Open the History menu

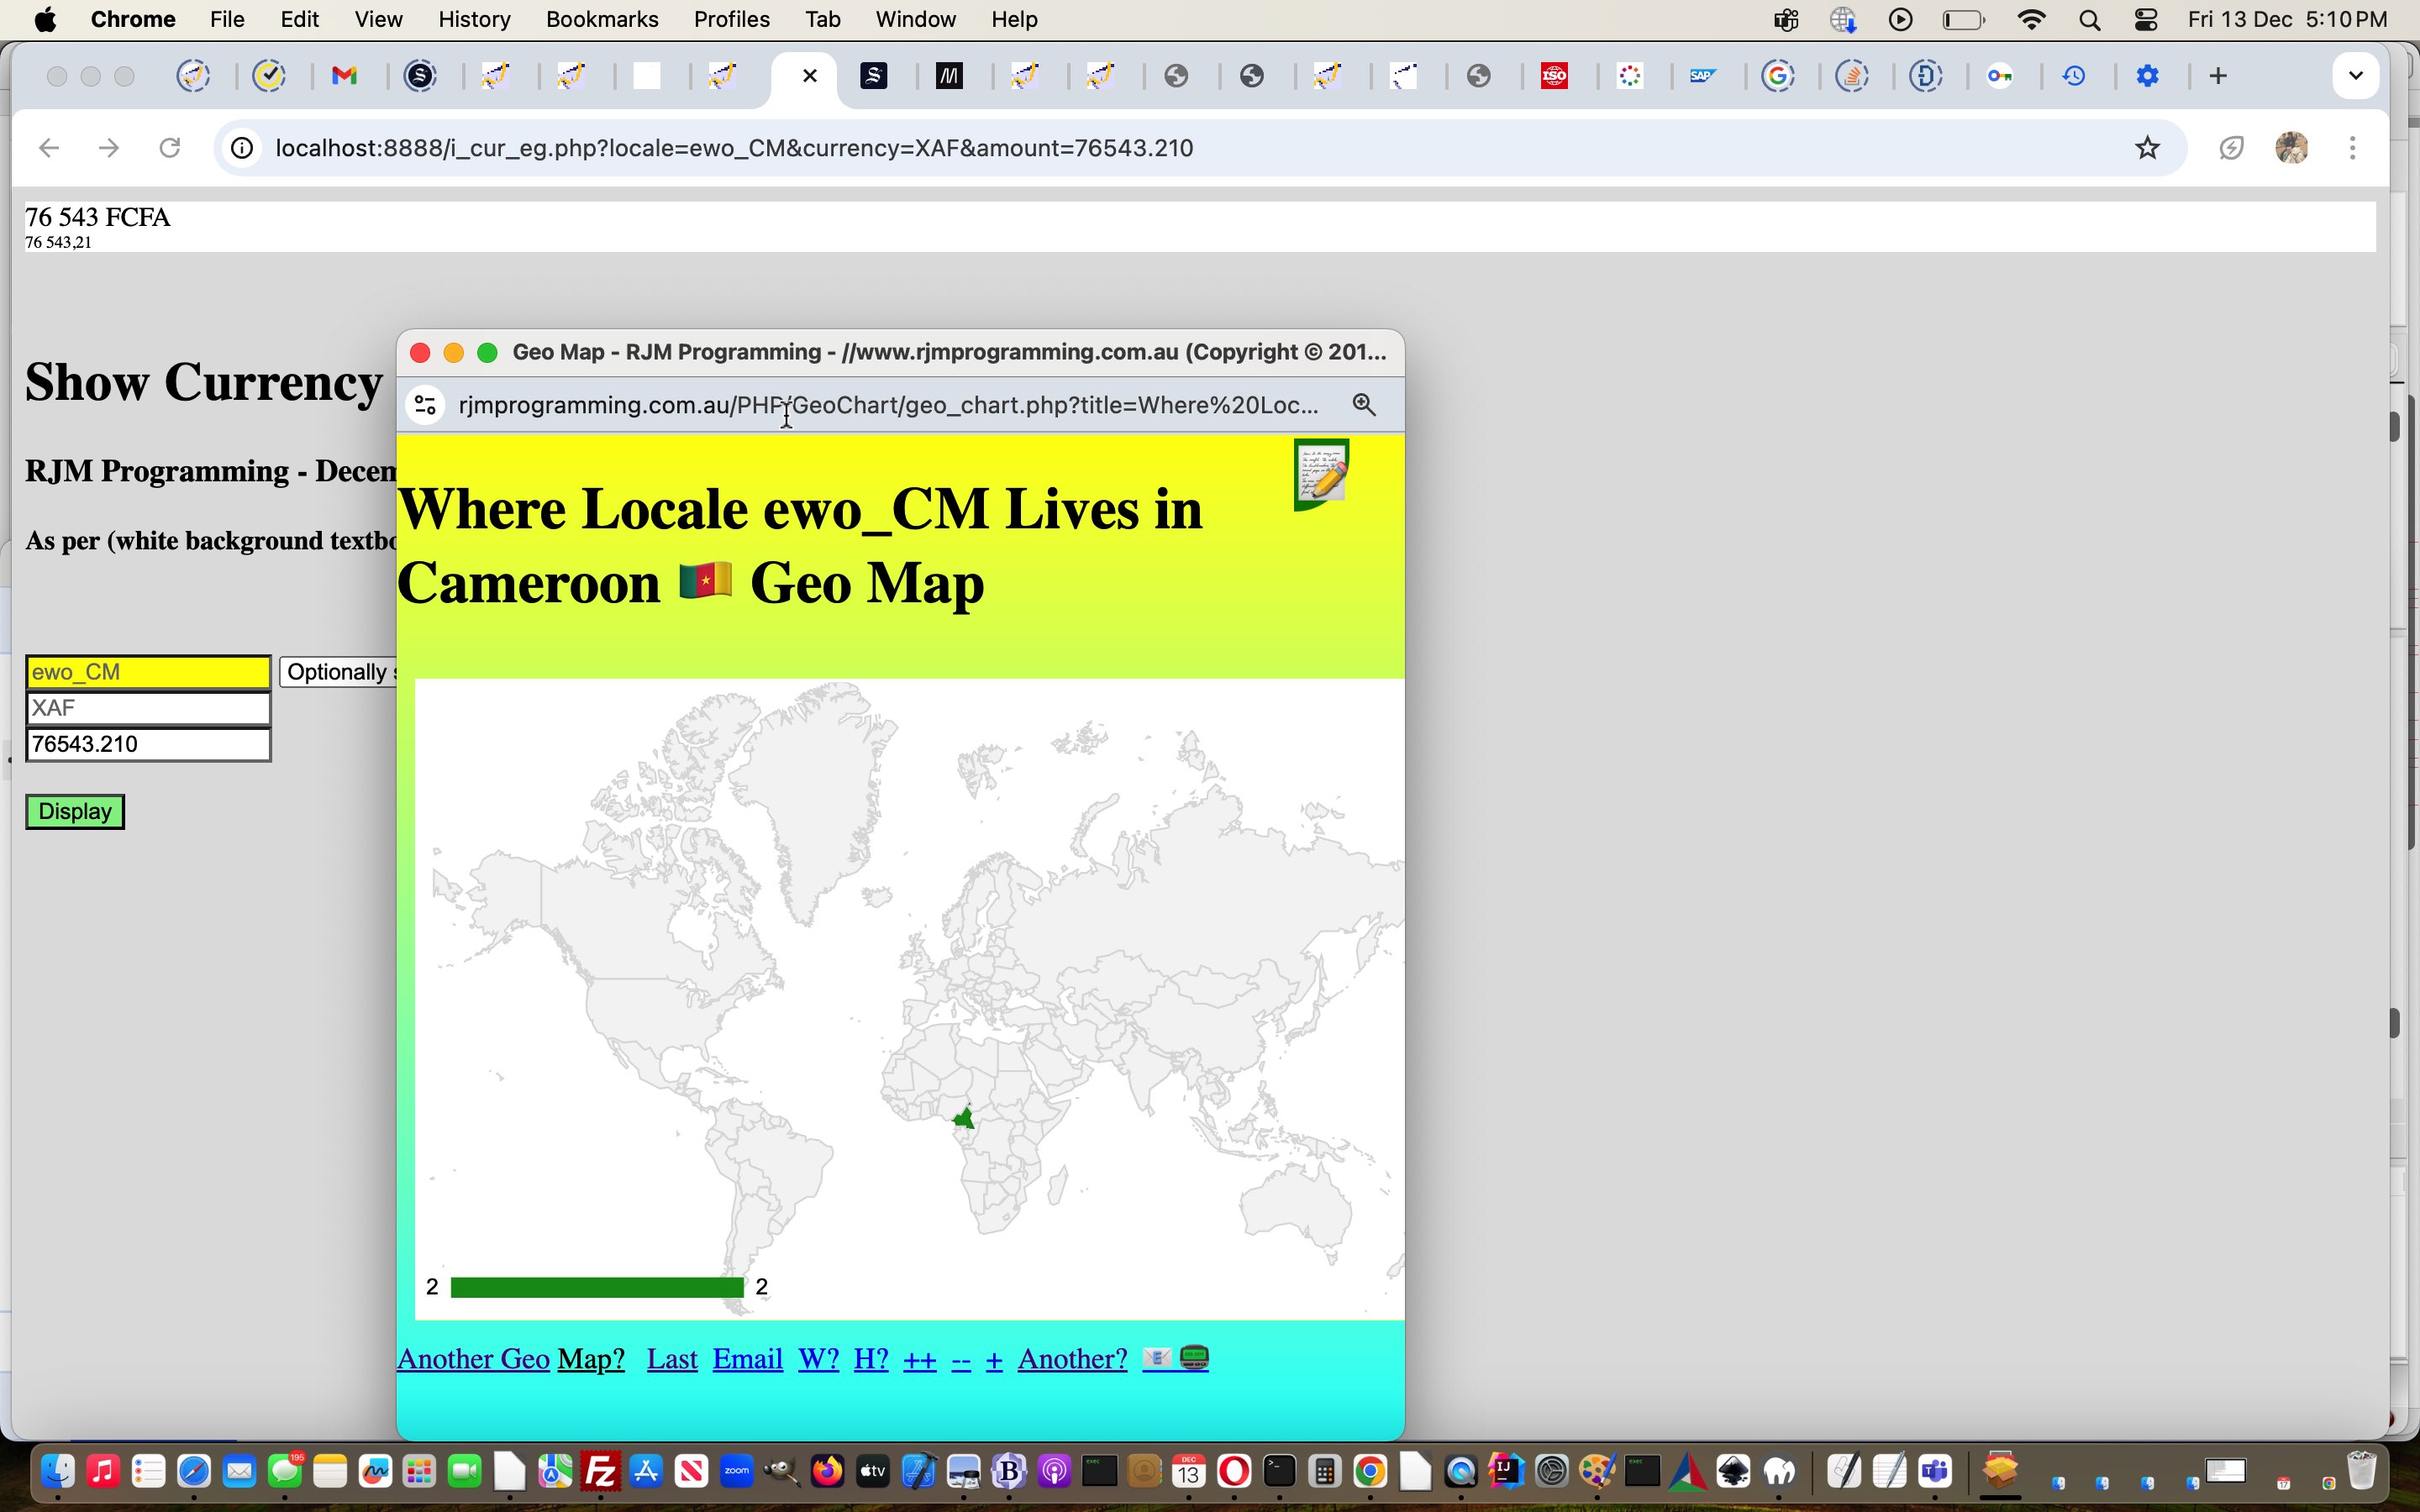[x=474, y=19]
